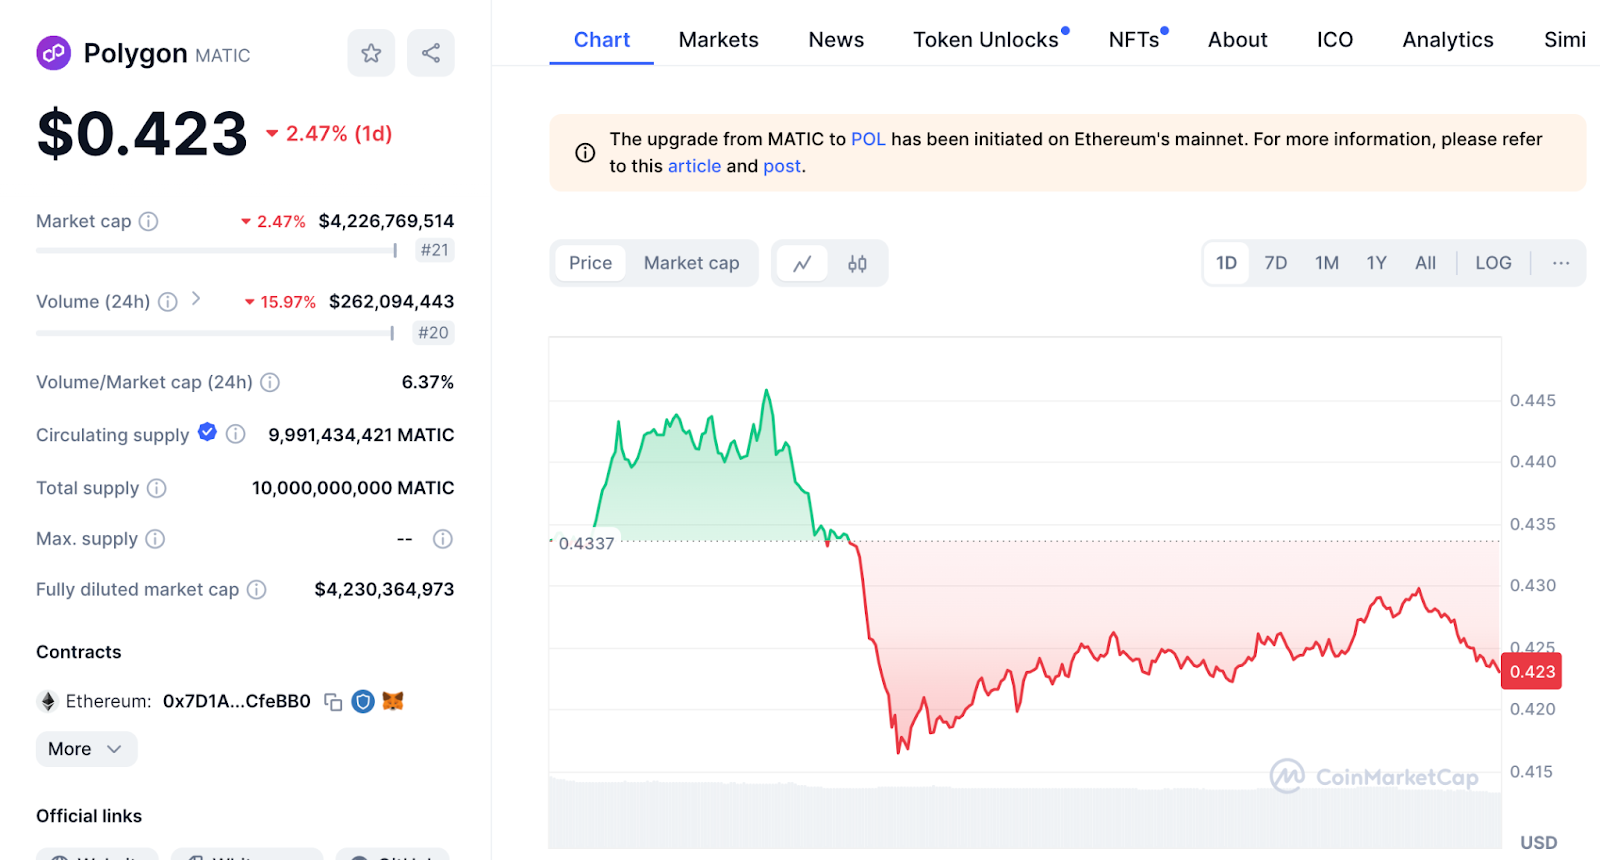This screenshot has height=860, width=1600.
Task: Copy the Ethereum contract address
Action: [333, 702]
